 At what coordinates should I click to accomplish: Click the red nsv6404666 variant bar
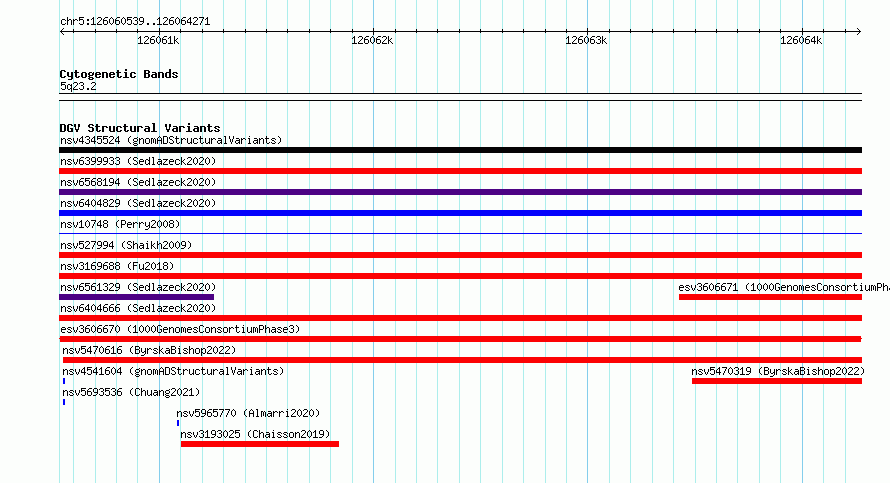click(460, 318)
